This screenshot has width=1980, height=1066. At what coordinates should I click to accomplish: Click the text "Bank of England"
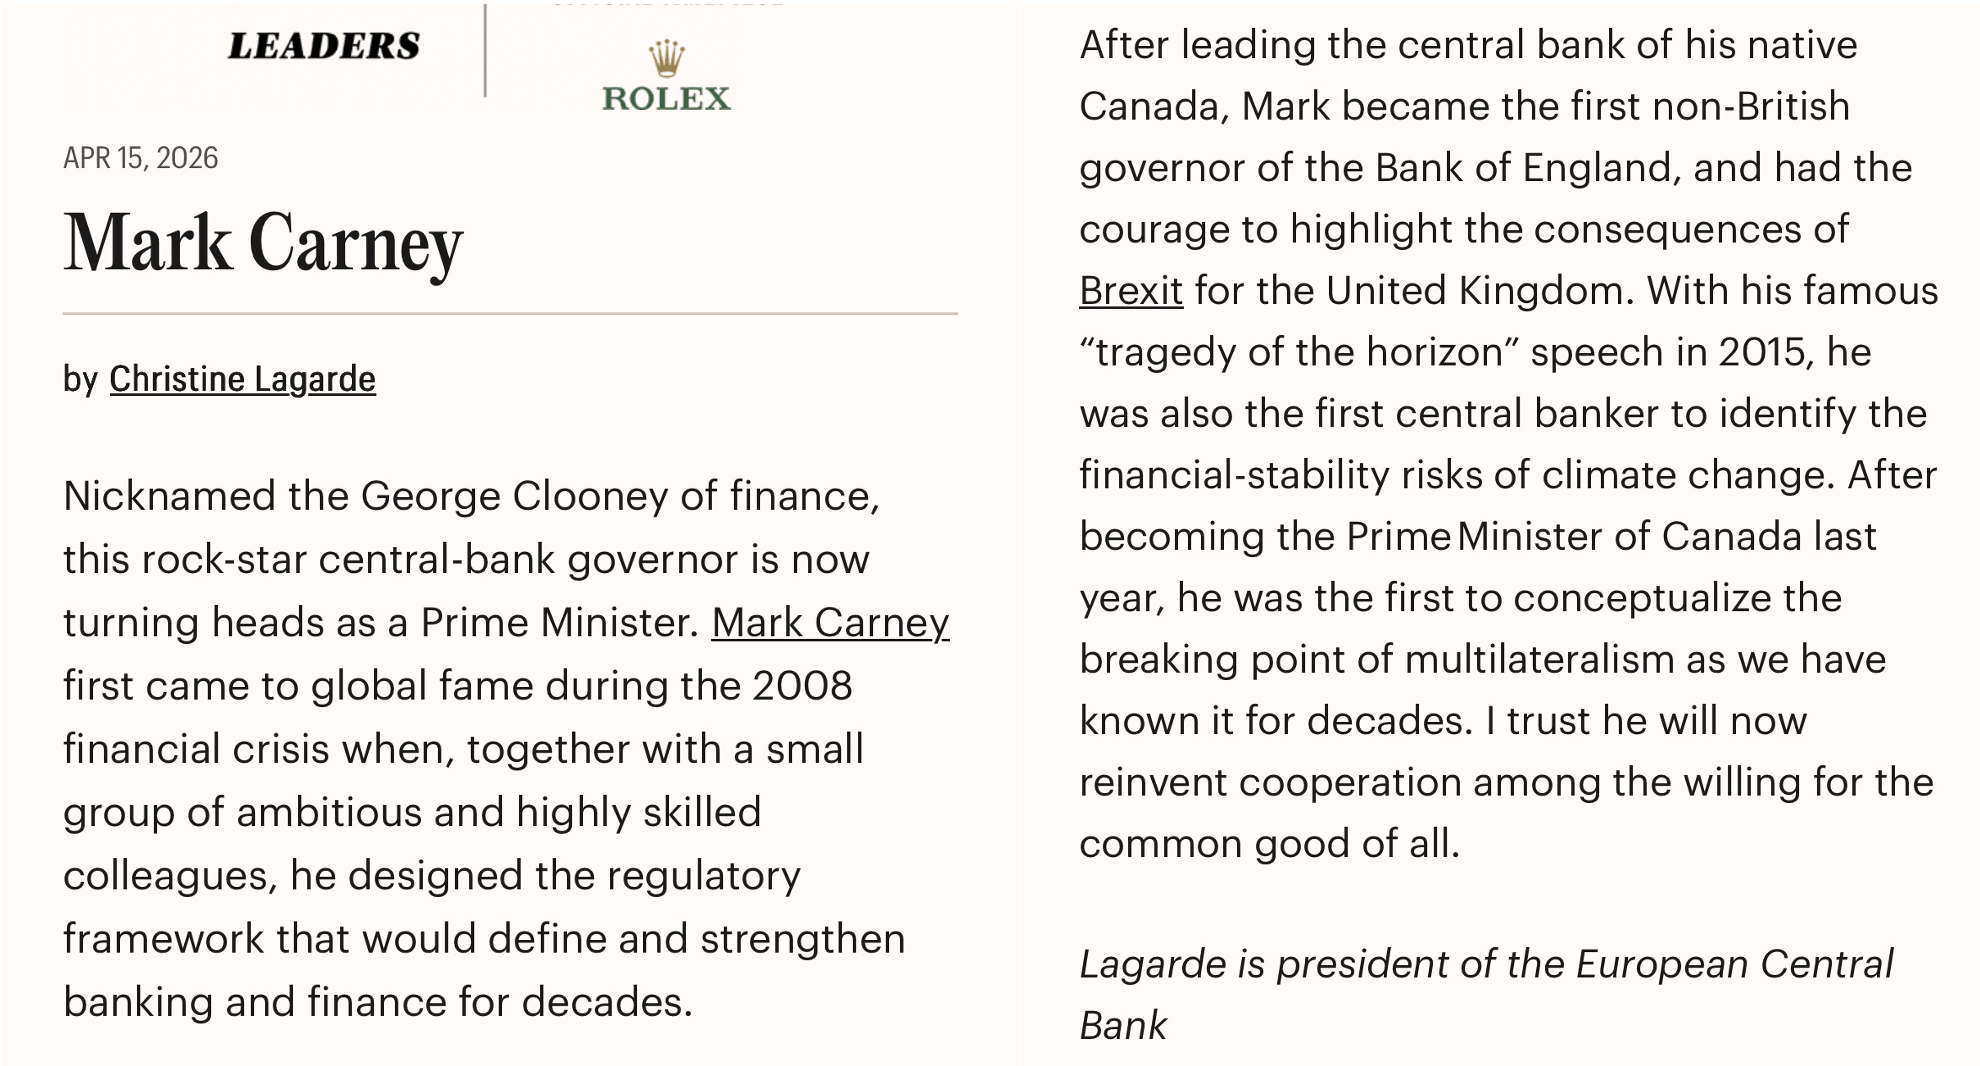[1524, 168]
